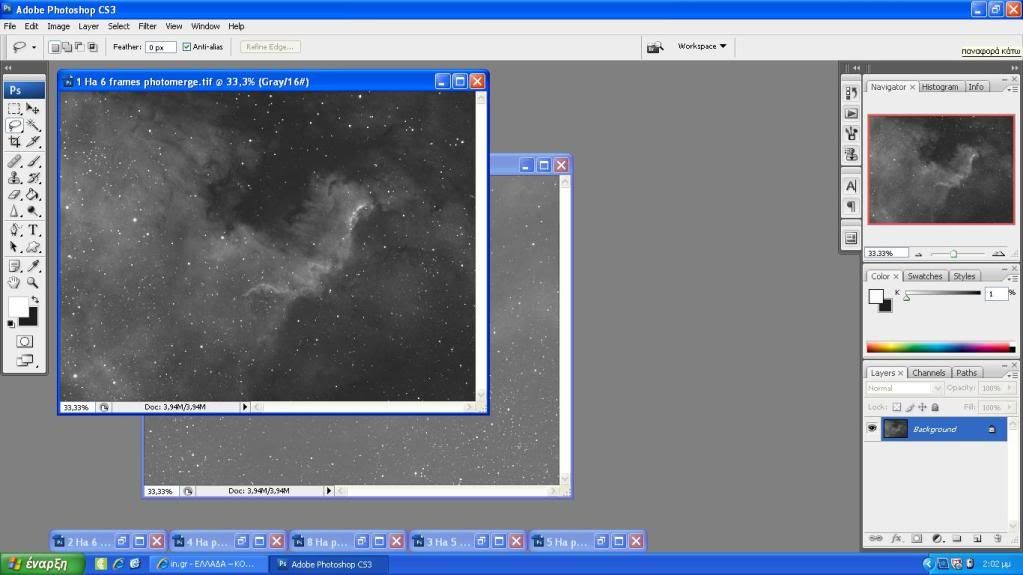Select the Clone Stamp tool
The width and height of the screenshot is (1023, 575).
pyautogui.click(x=15, y=178)
